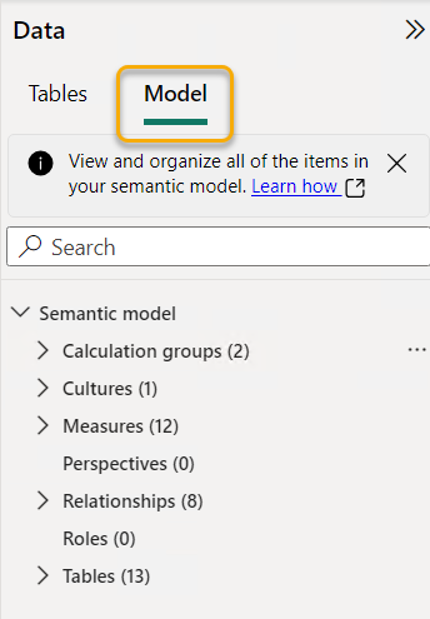Expand the Measures (12) node
The image size is (430, 619).
[43, 426]
